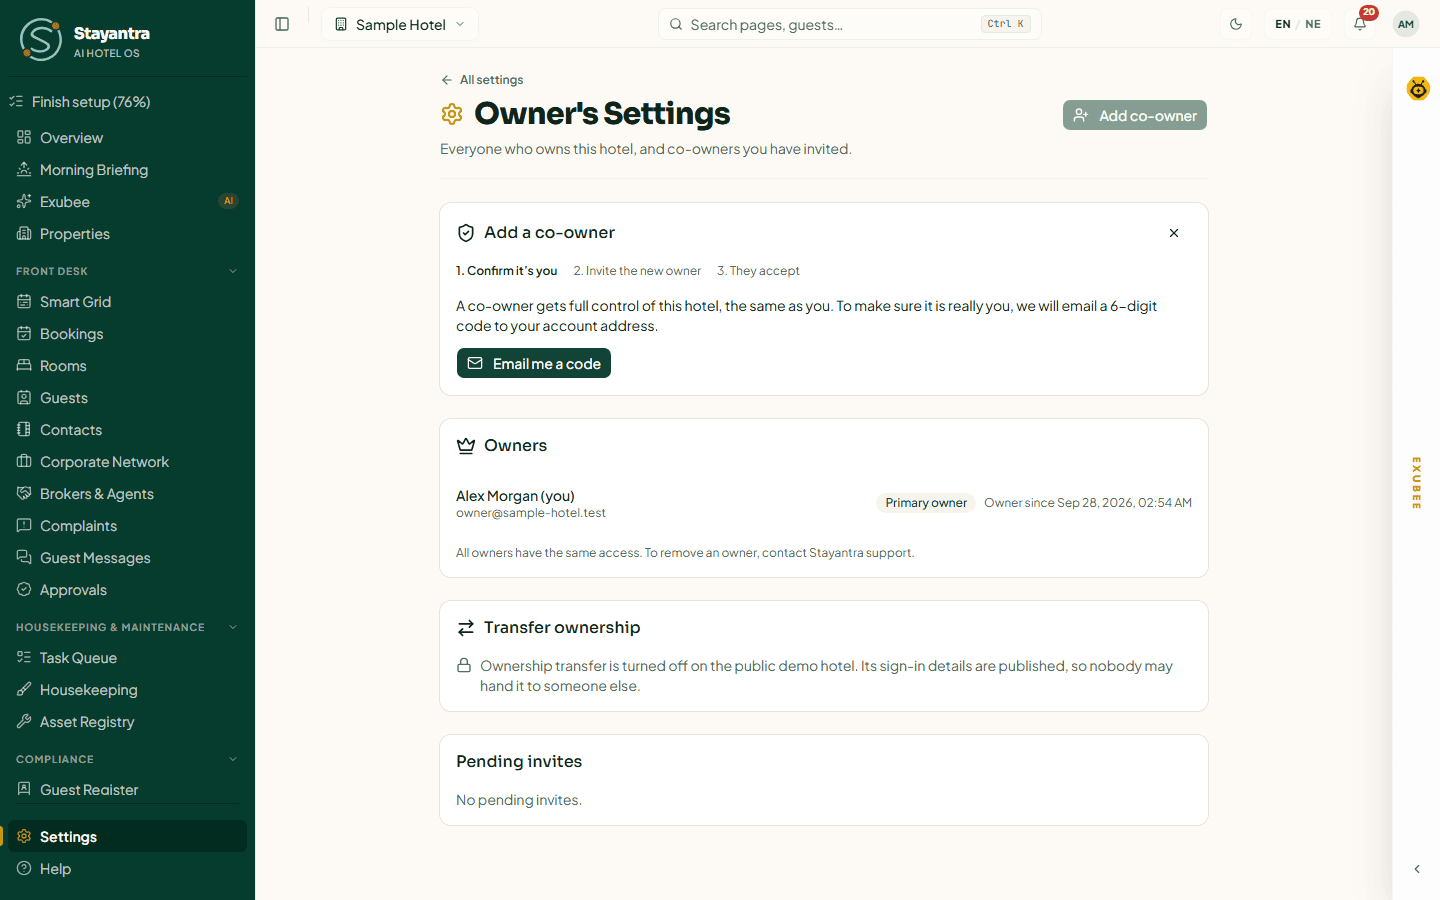
Task: Open the Guests page
Action: coord(127,398)
